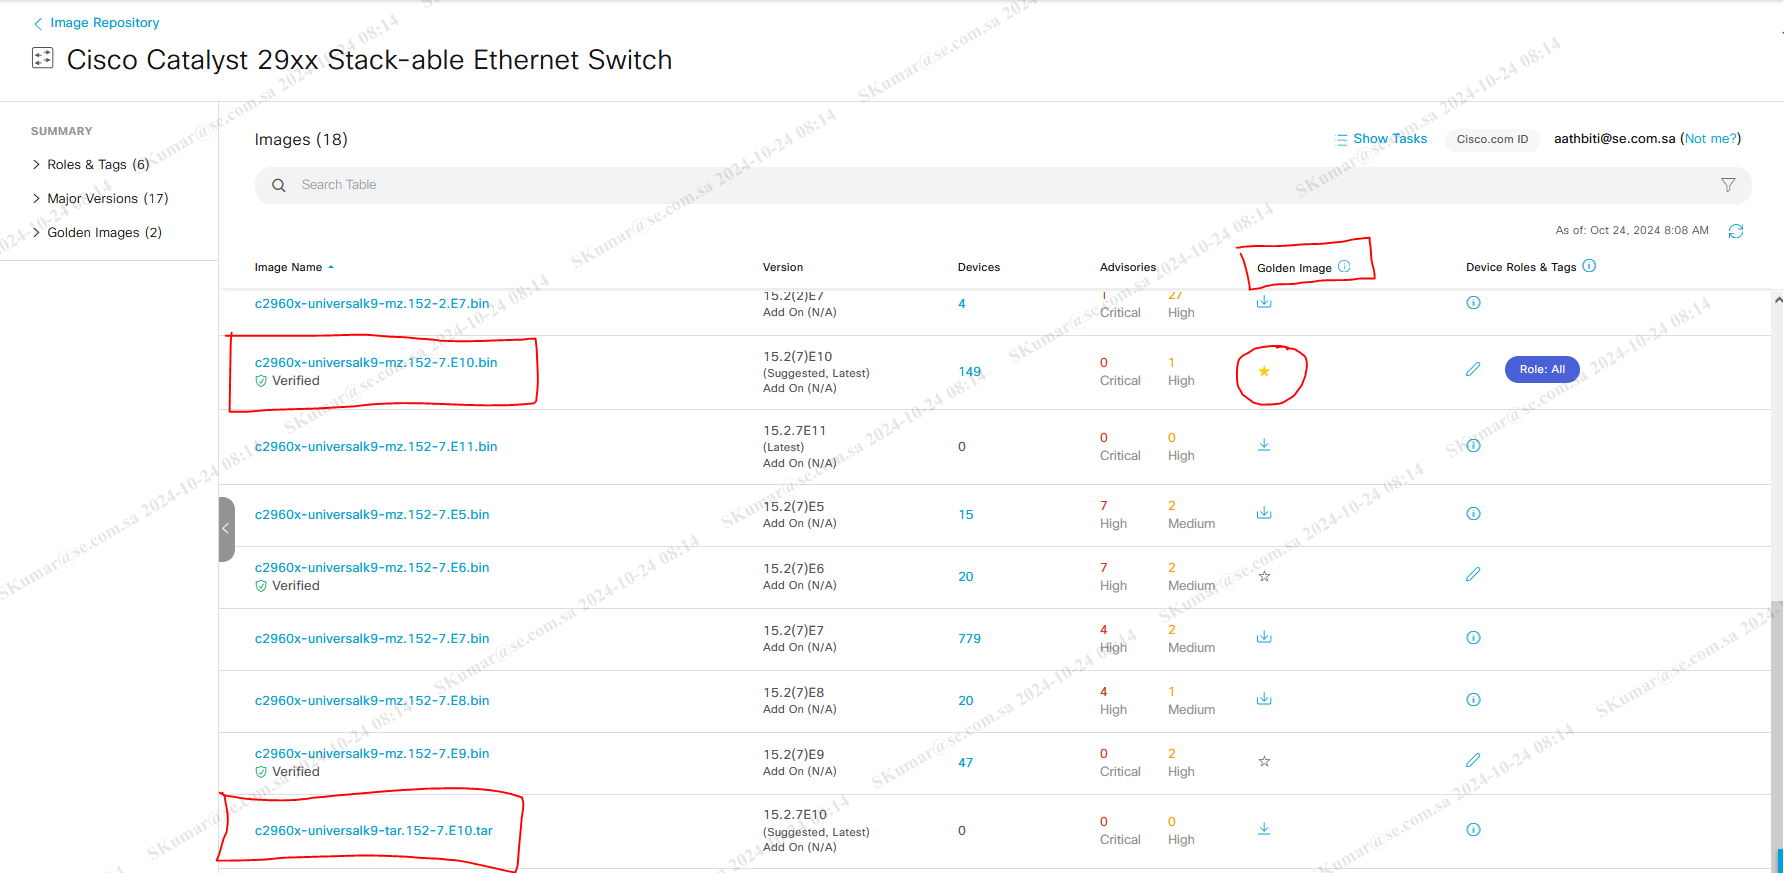Open c2960x-universalk9-mz.152-7.E6.bin image link
The image size is (1784, 873).
(x=372, y=567)
